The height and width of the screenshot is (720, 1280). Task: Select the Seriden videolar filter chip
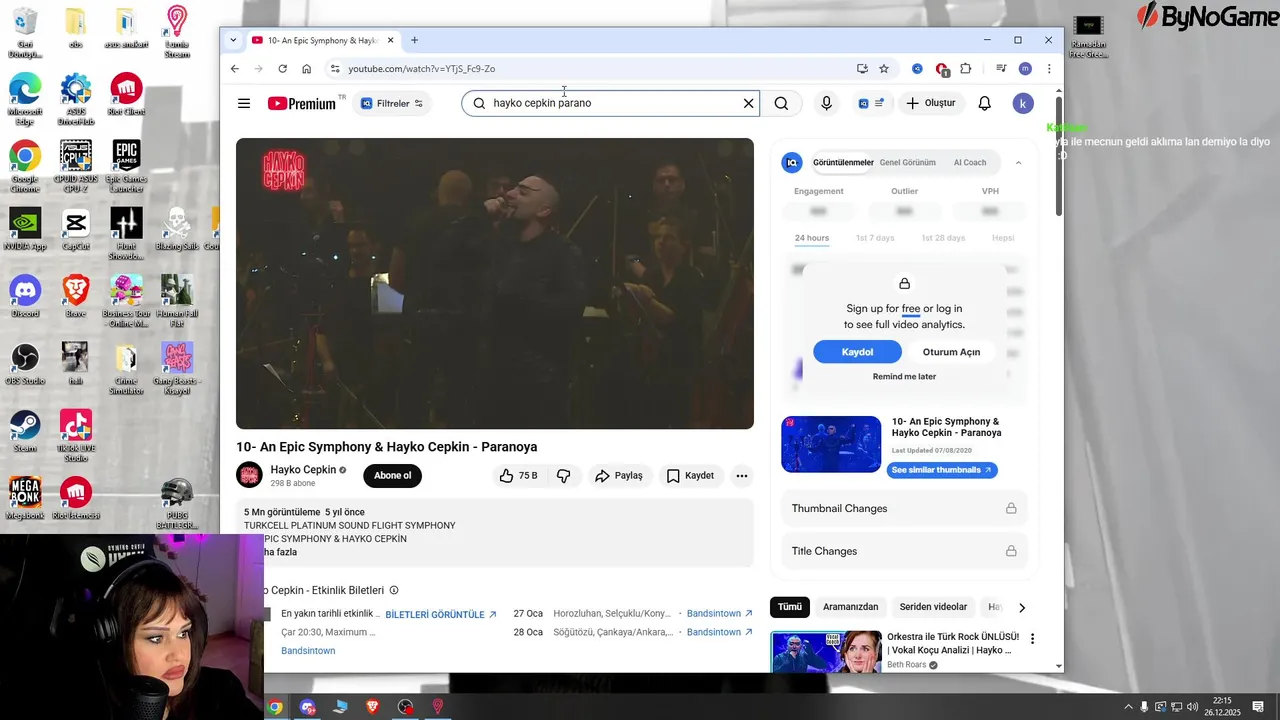933,607
